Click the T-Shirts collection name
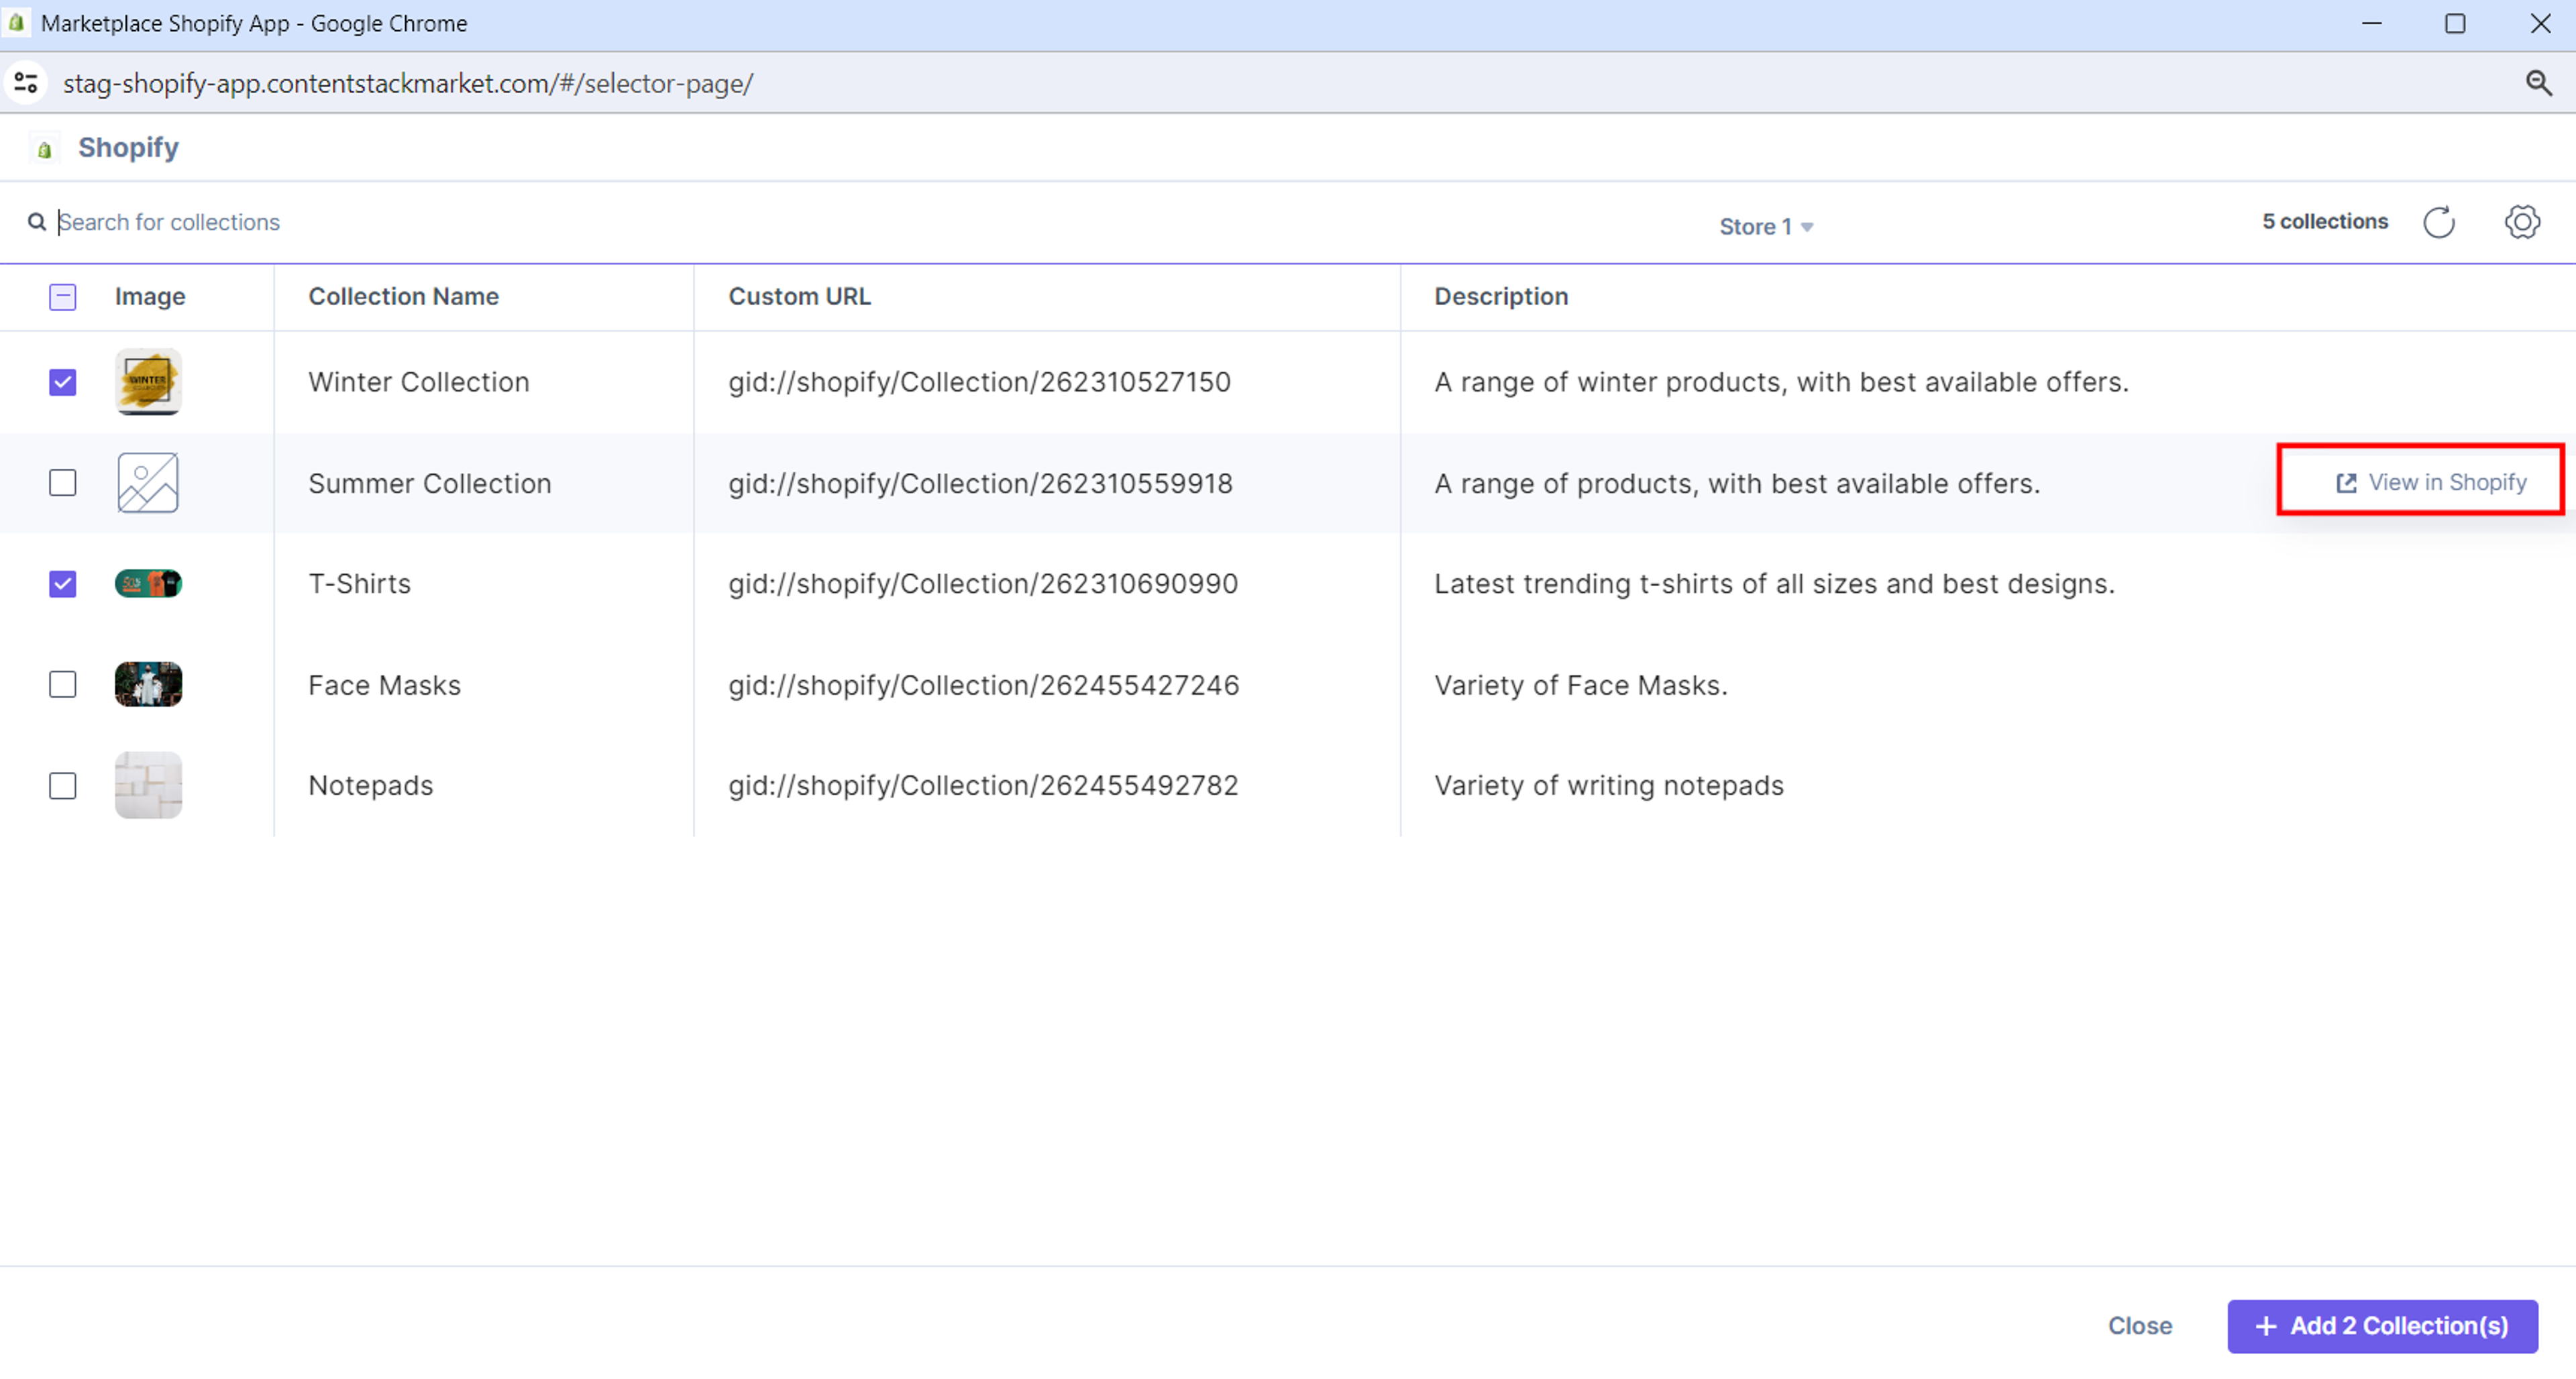 coord(359,584)
